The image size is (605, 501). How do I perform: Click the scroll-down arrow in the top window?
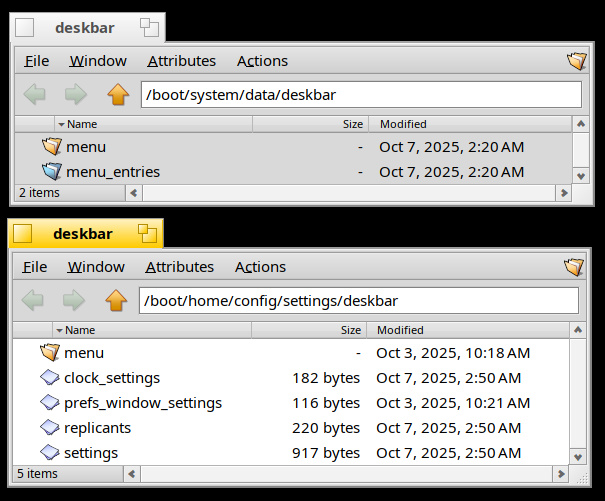tap(580, 175)
